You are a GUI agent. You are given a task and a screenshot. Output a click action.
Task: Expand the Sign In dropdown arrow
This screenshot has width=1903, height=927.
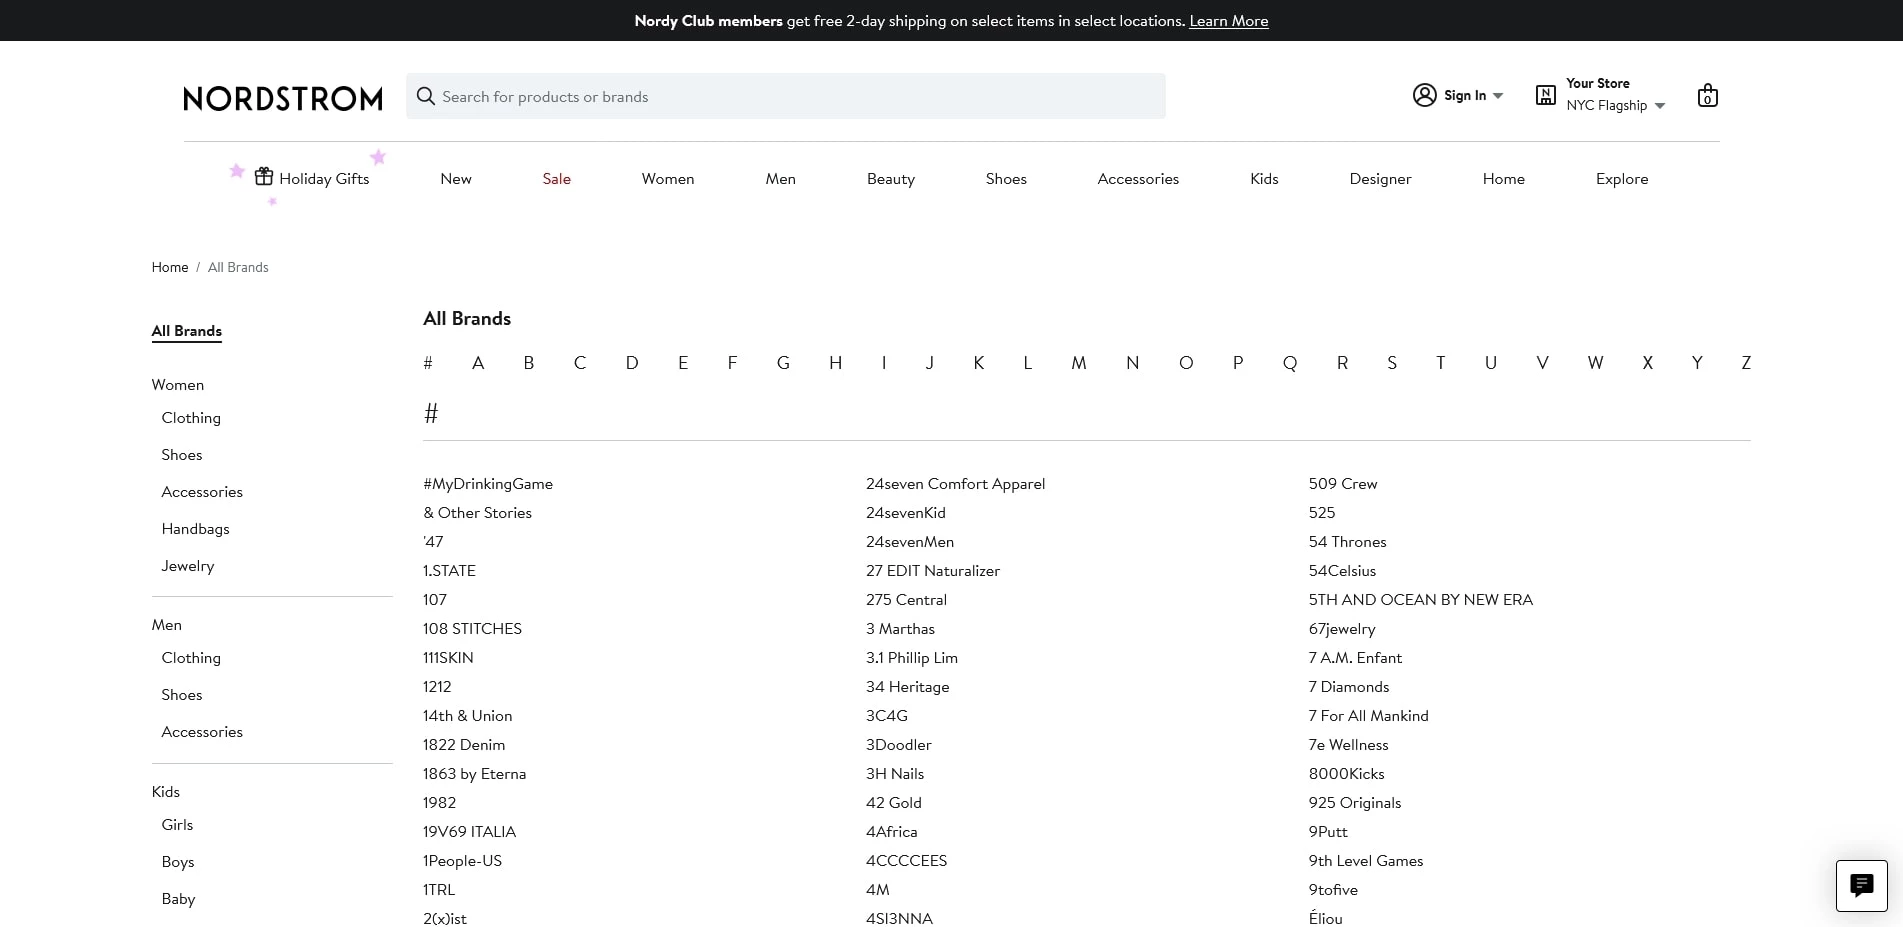pos(1498,96)
